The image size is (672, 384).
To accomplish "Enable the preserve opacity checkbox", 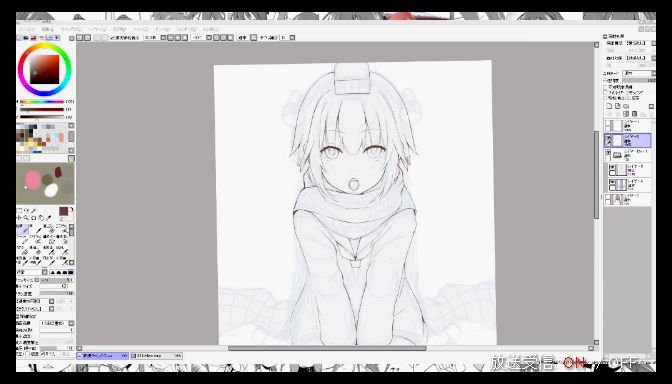I will (606, 87).
